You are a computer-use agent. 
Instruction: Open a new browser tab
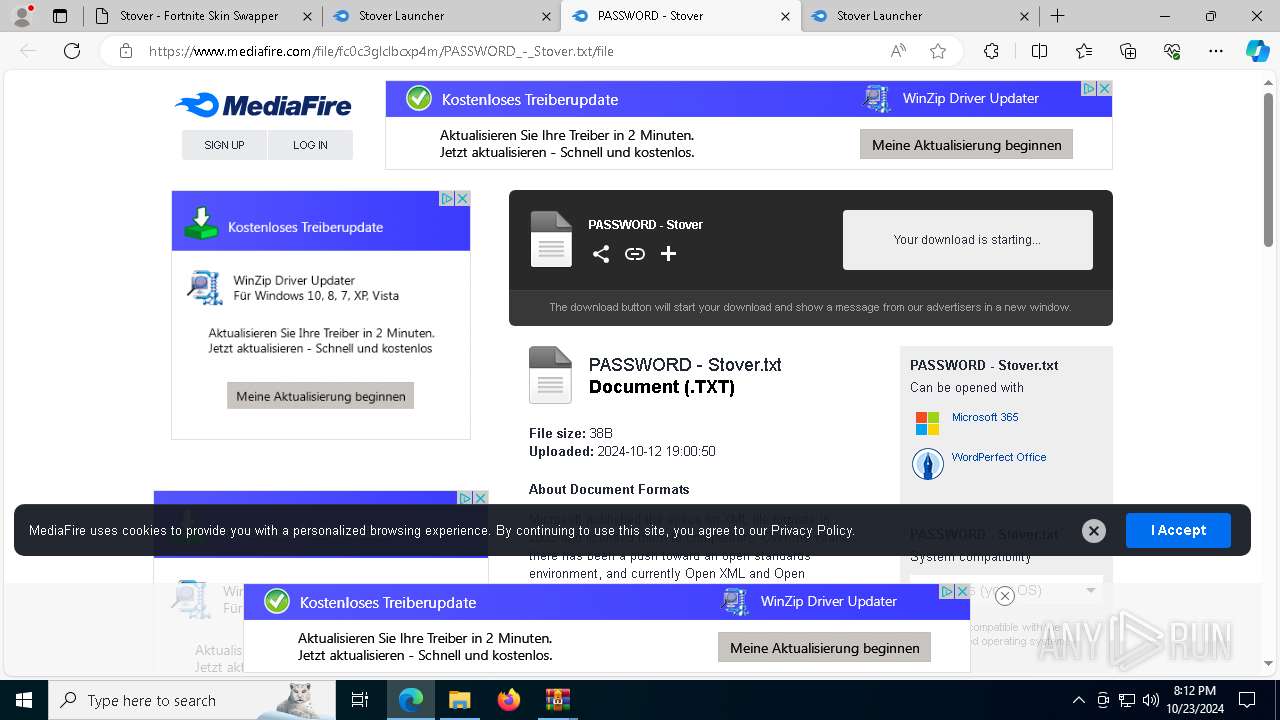point(1057,16)
